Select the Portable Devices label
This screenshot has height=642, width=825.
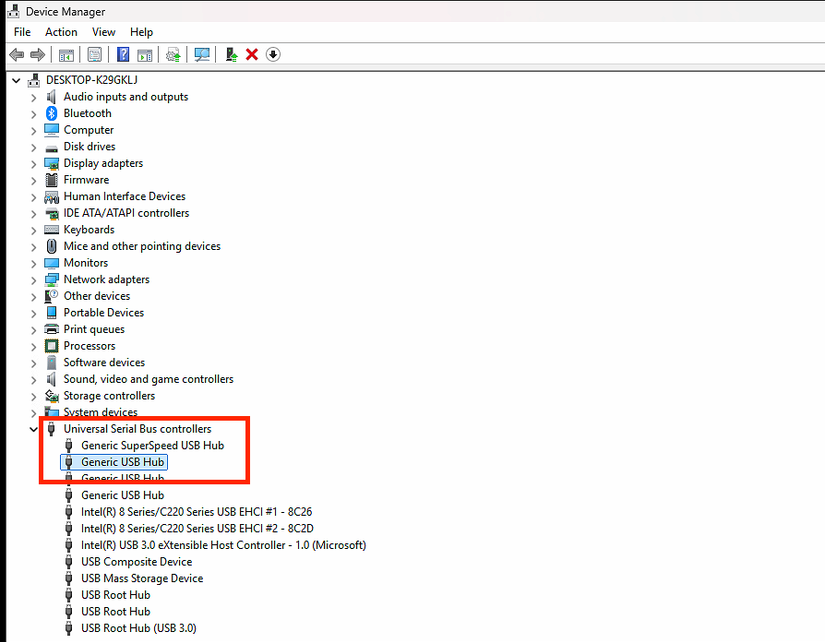(x=104, y=313)
